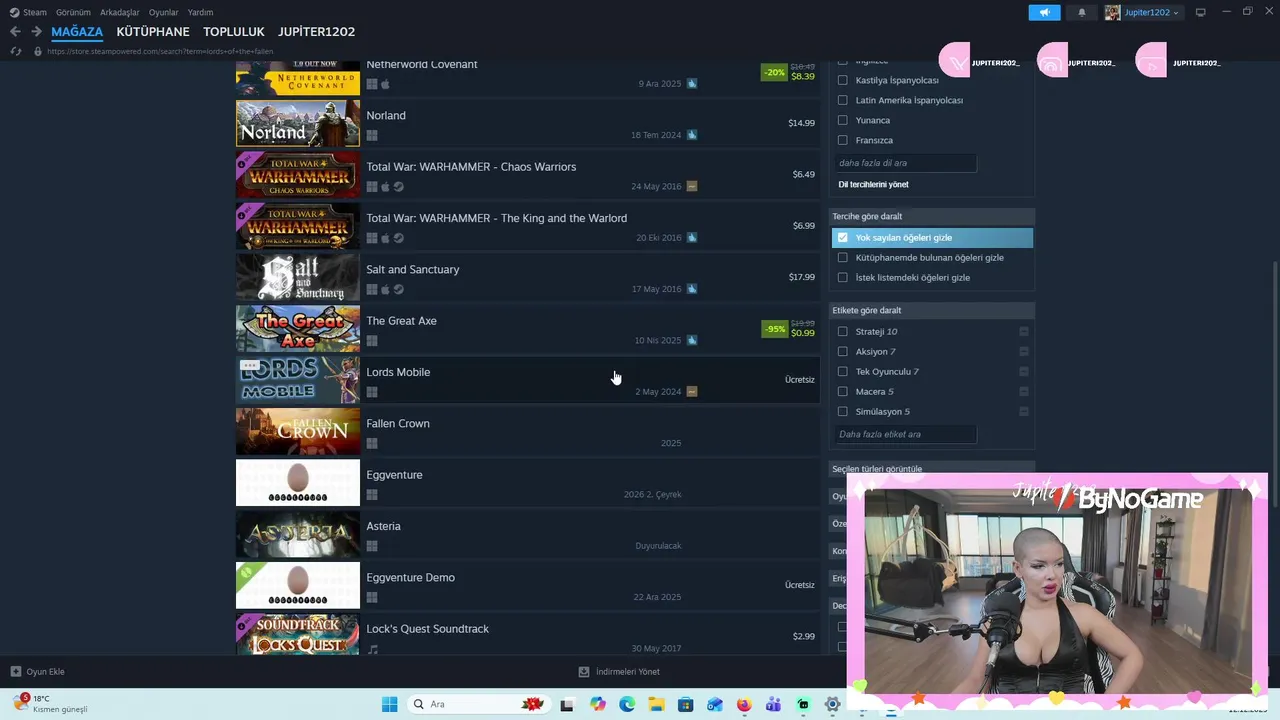Click the Oyun Ekle plus icon
Image resolution: width=1280 pixels, height=720 pixels.
coord(15,671)
